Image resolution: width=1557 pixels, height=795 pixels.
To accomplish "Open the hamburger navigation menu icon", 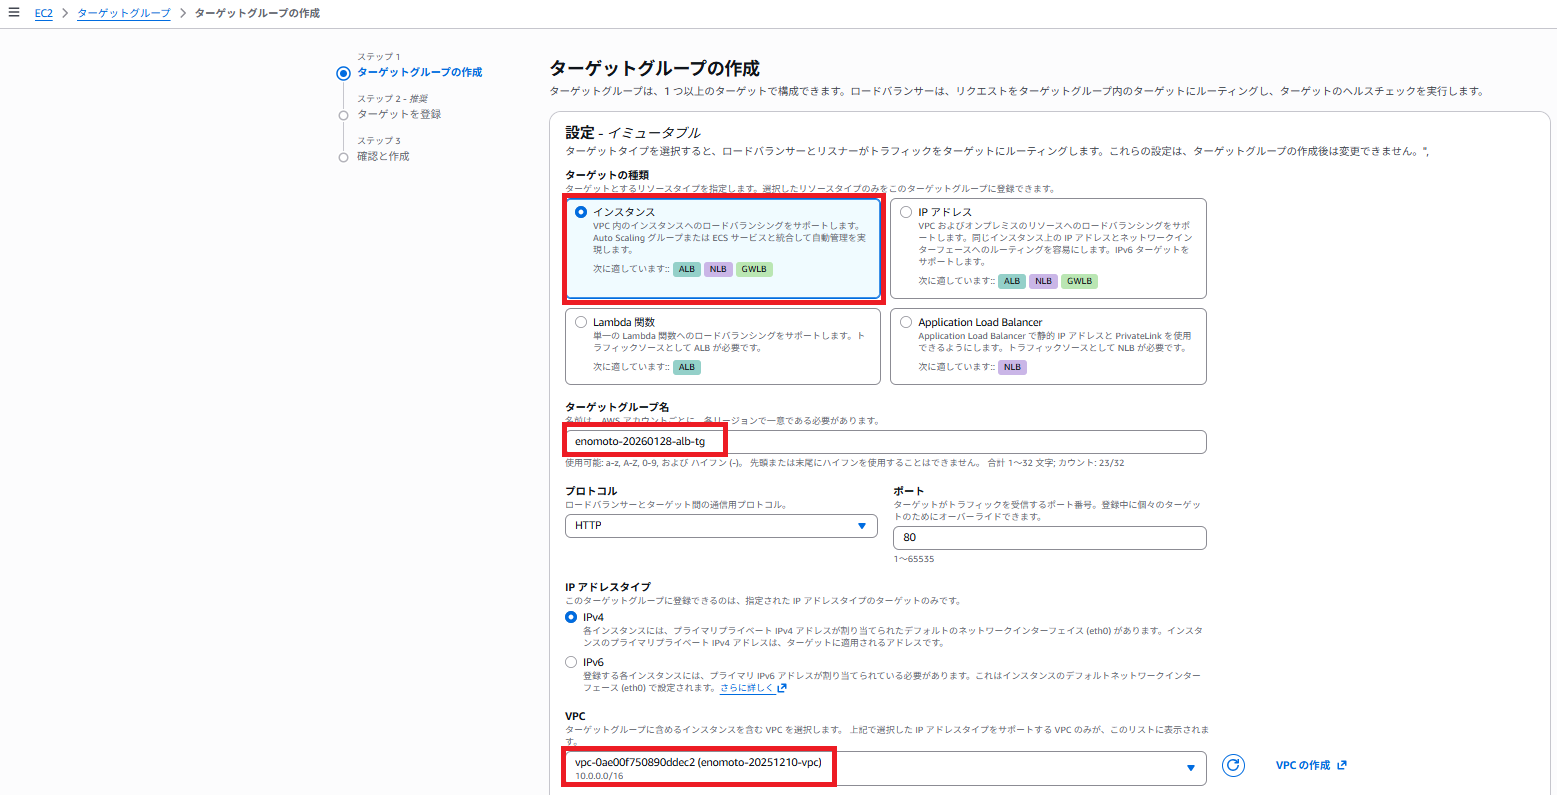I will click(14, 13).
